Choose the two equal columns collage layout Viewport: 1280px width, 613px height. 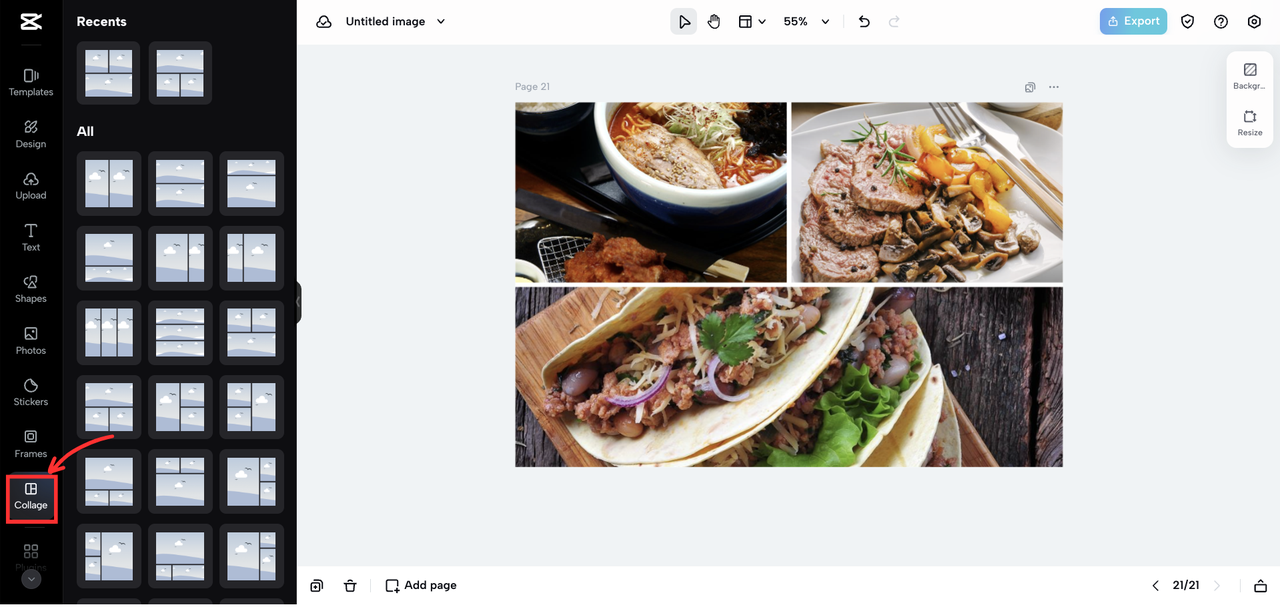[x=109, y=183]
